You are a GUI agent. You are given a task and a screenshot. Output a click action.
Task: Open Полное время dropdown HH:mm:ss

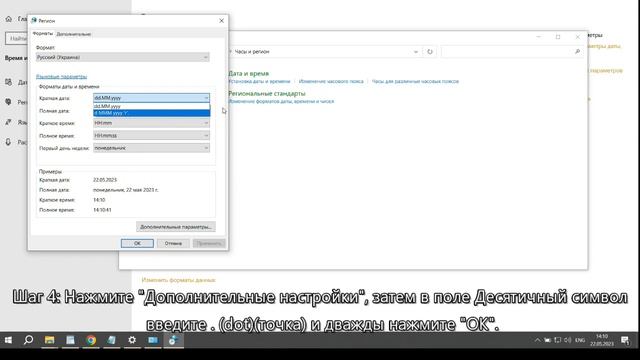click(151, 136)
